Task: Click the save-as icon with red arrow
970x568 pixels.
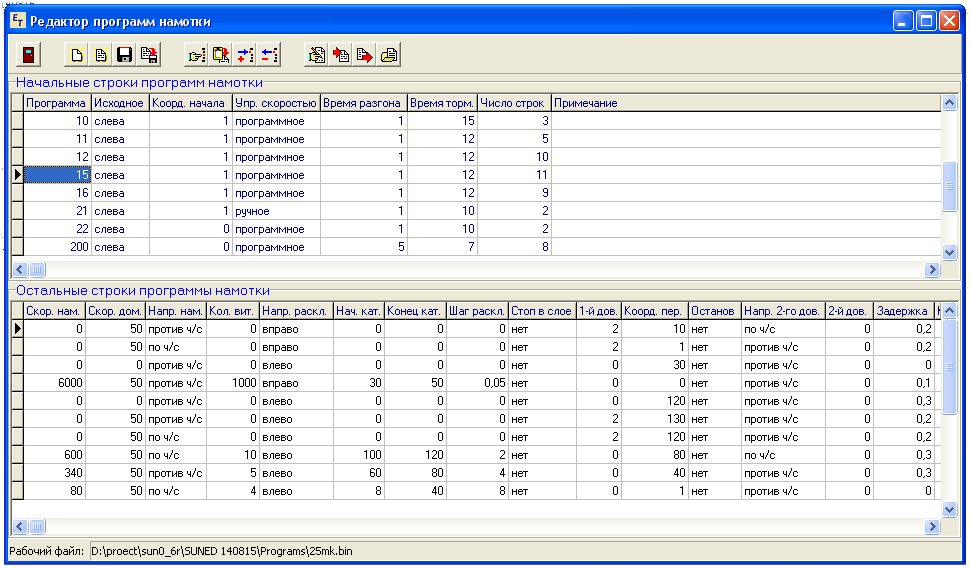Action: (149, 56)
